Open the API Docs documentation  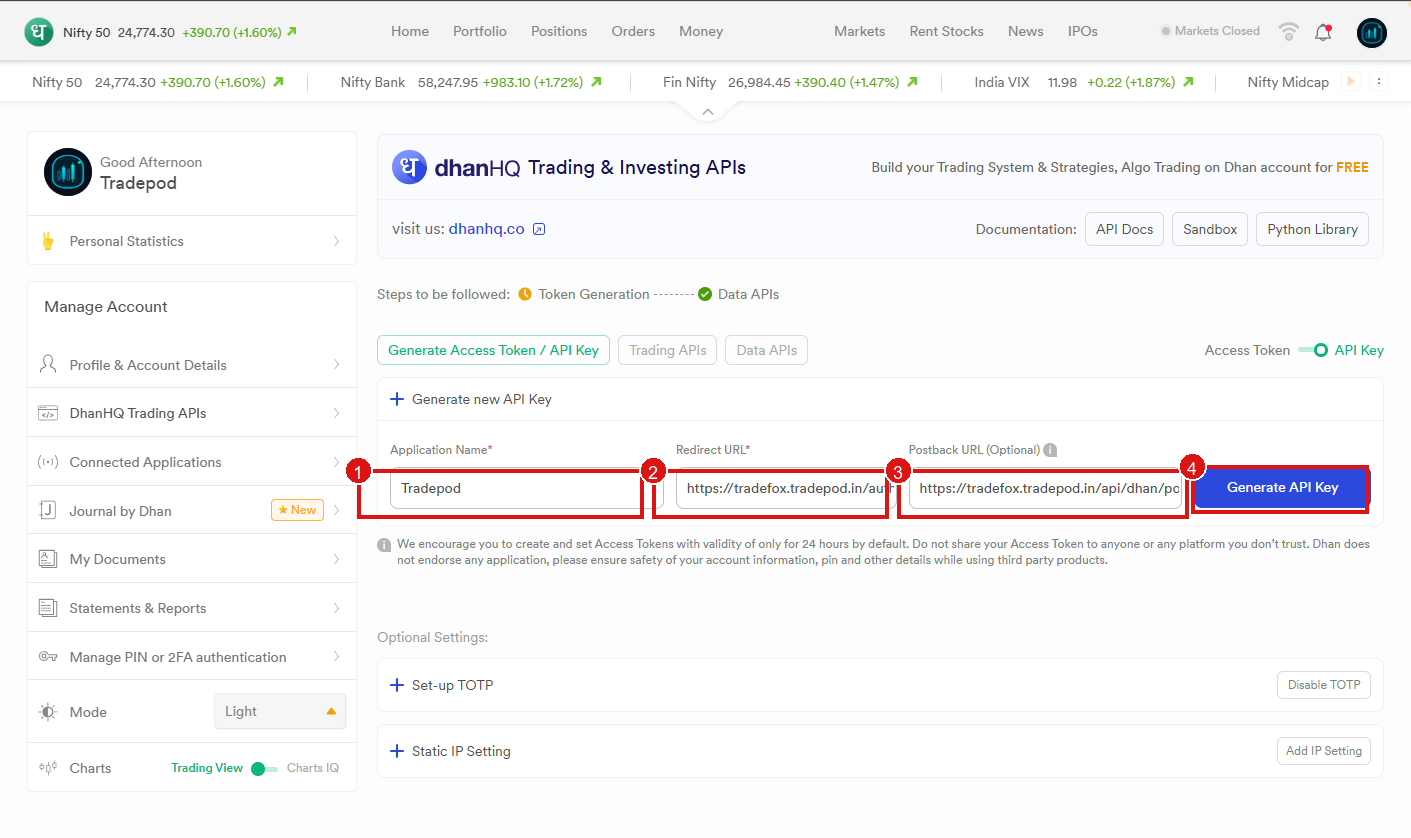[x=1125, y=229]
